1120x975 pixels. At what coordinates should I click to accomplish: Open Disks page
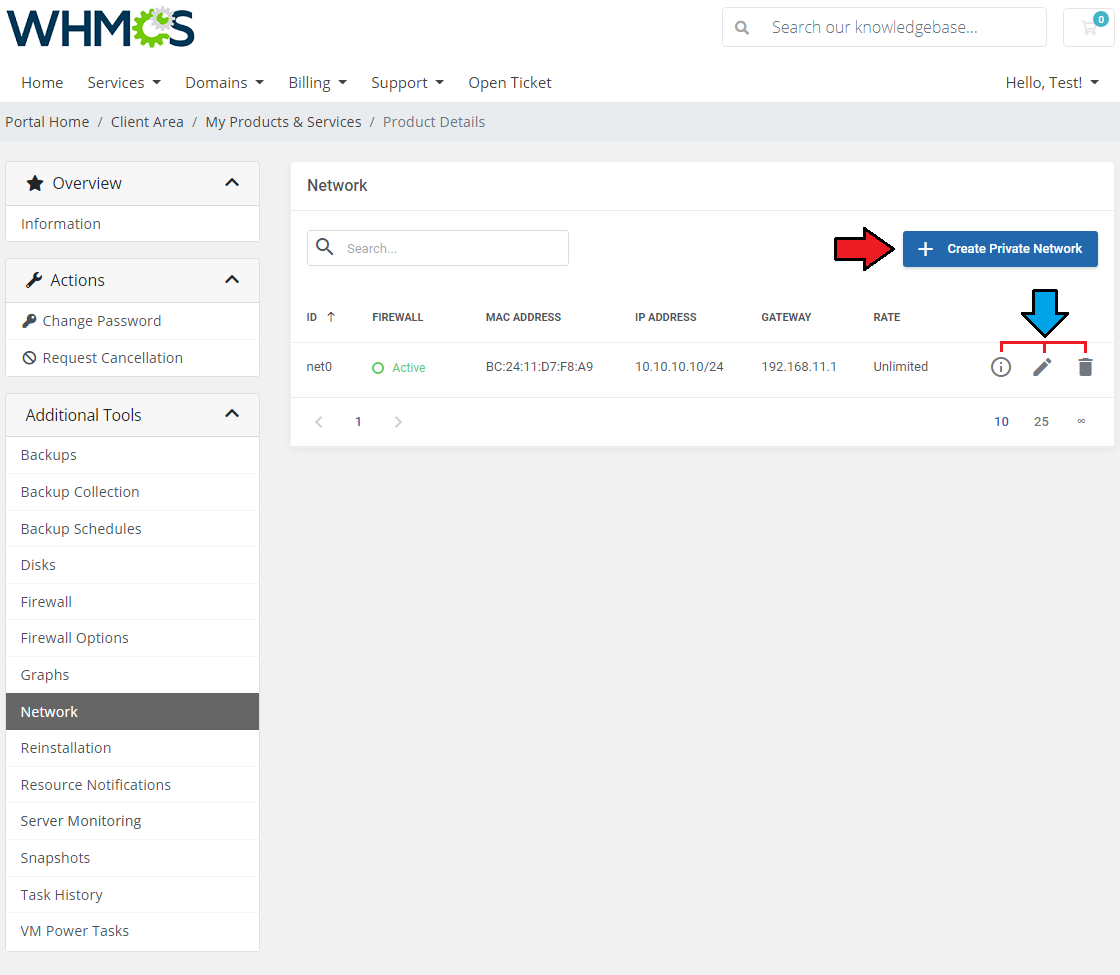[x=132, y=565]
